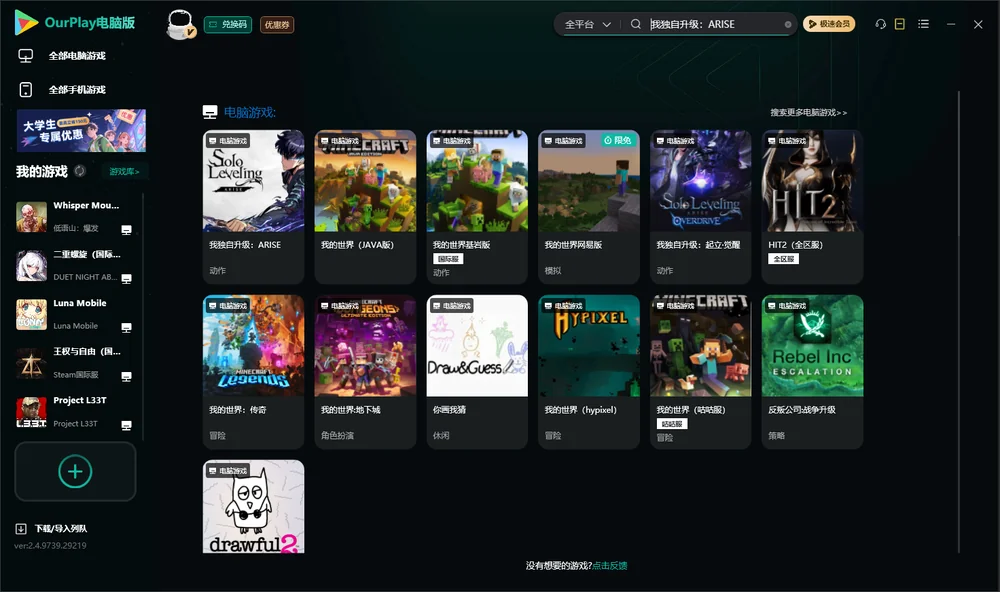This screenshot has height=592, width=1000.
Task: Clear the search box text
Action: click(x=788, y=25)
